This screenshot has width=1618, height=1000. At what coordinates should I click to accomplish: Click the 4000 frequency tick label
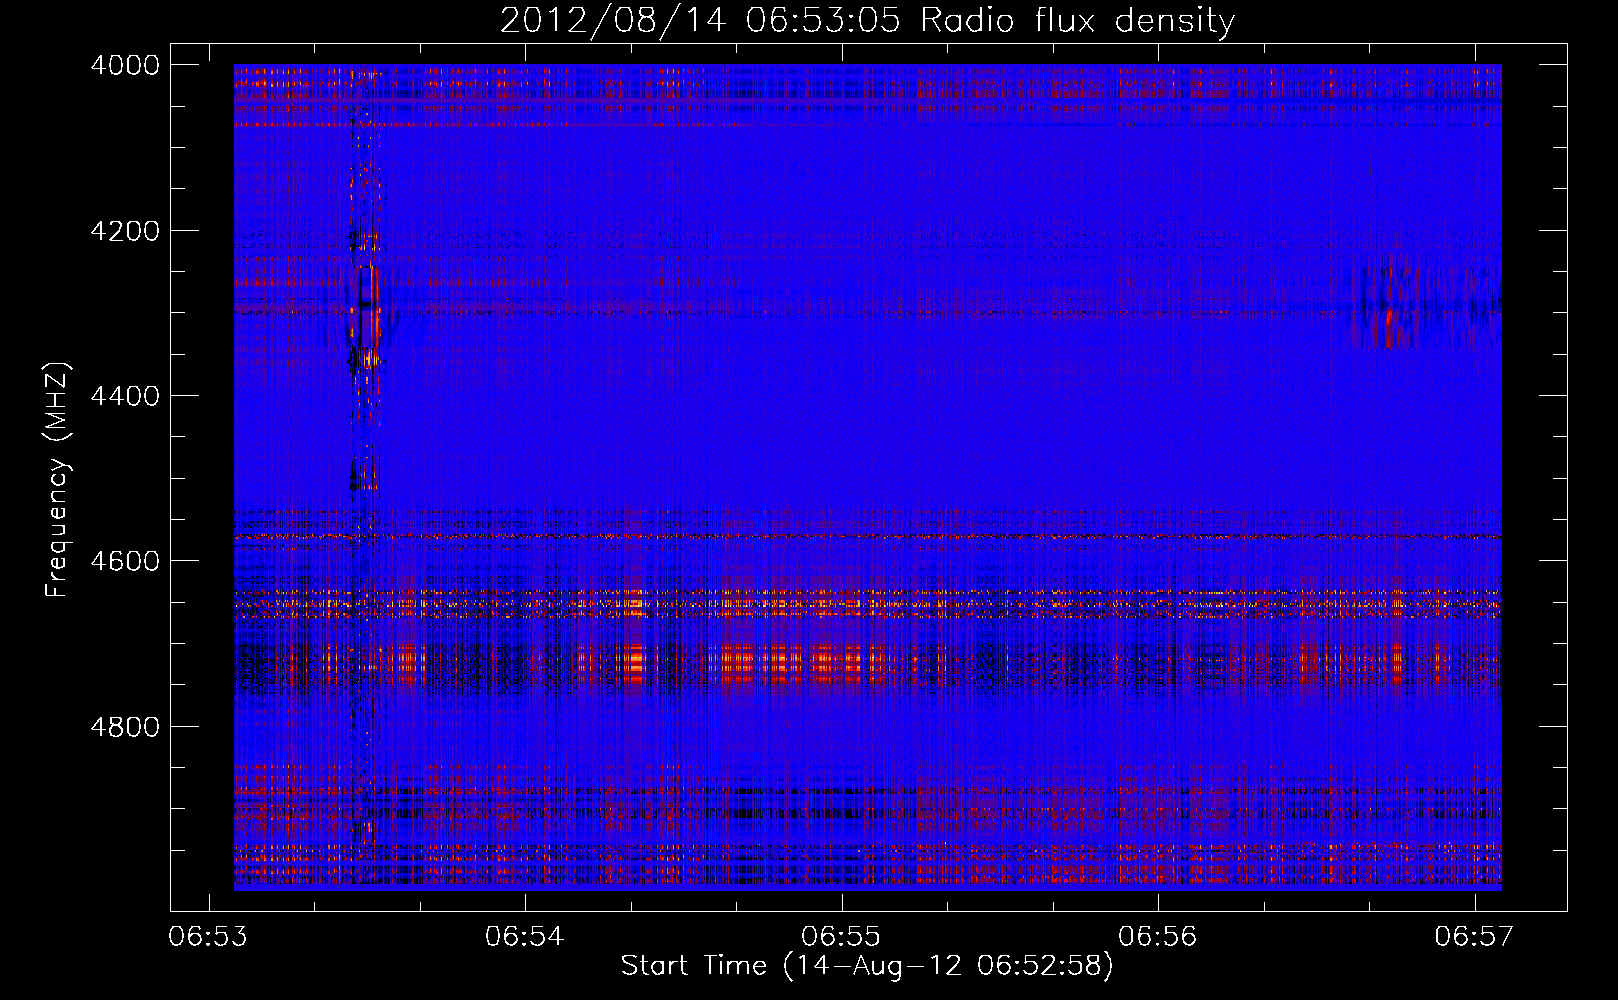[125, 65]
